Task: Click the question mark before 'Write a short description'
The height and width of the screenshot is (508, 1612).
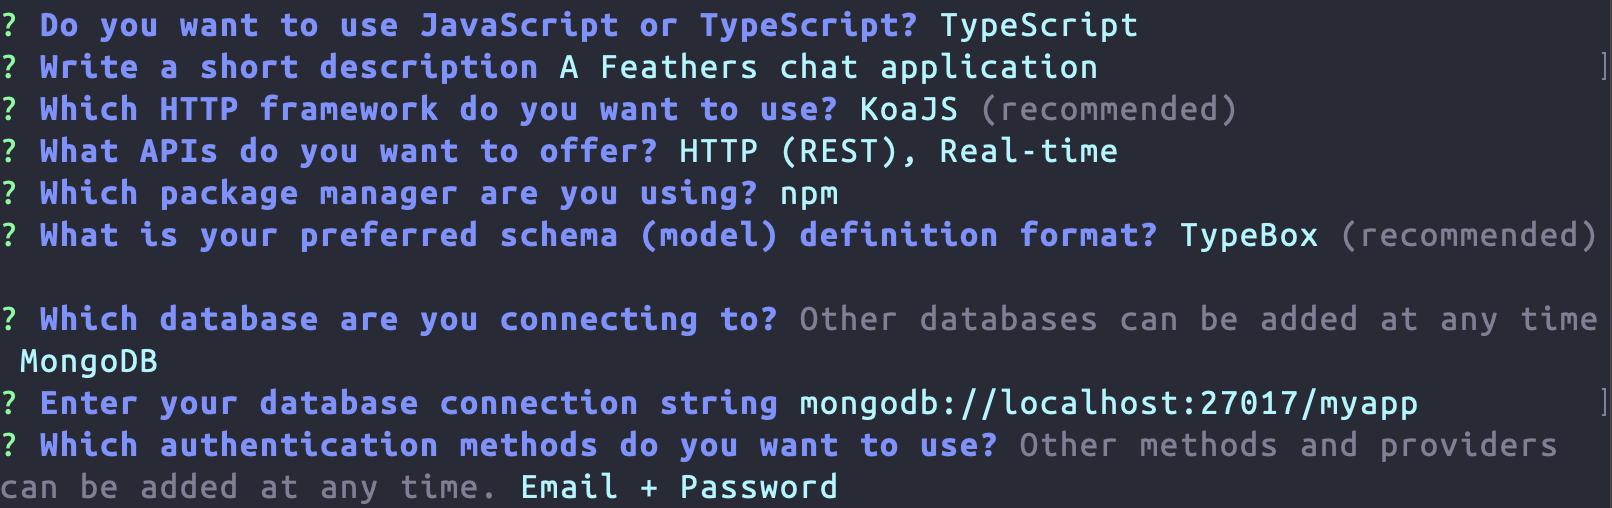Action: point(9,67)
